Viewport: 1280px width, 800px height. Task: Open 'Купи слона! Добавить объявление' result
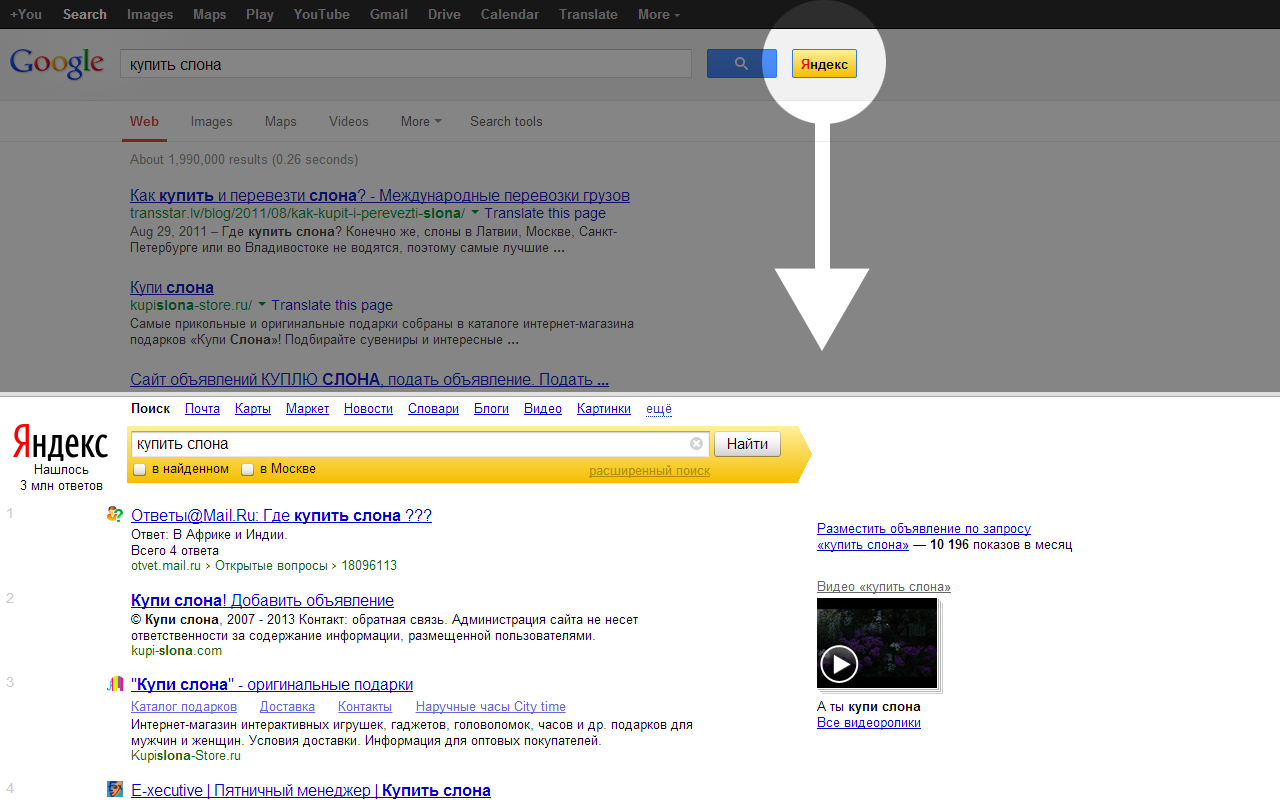coord(262,601)
